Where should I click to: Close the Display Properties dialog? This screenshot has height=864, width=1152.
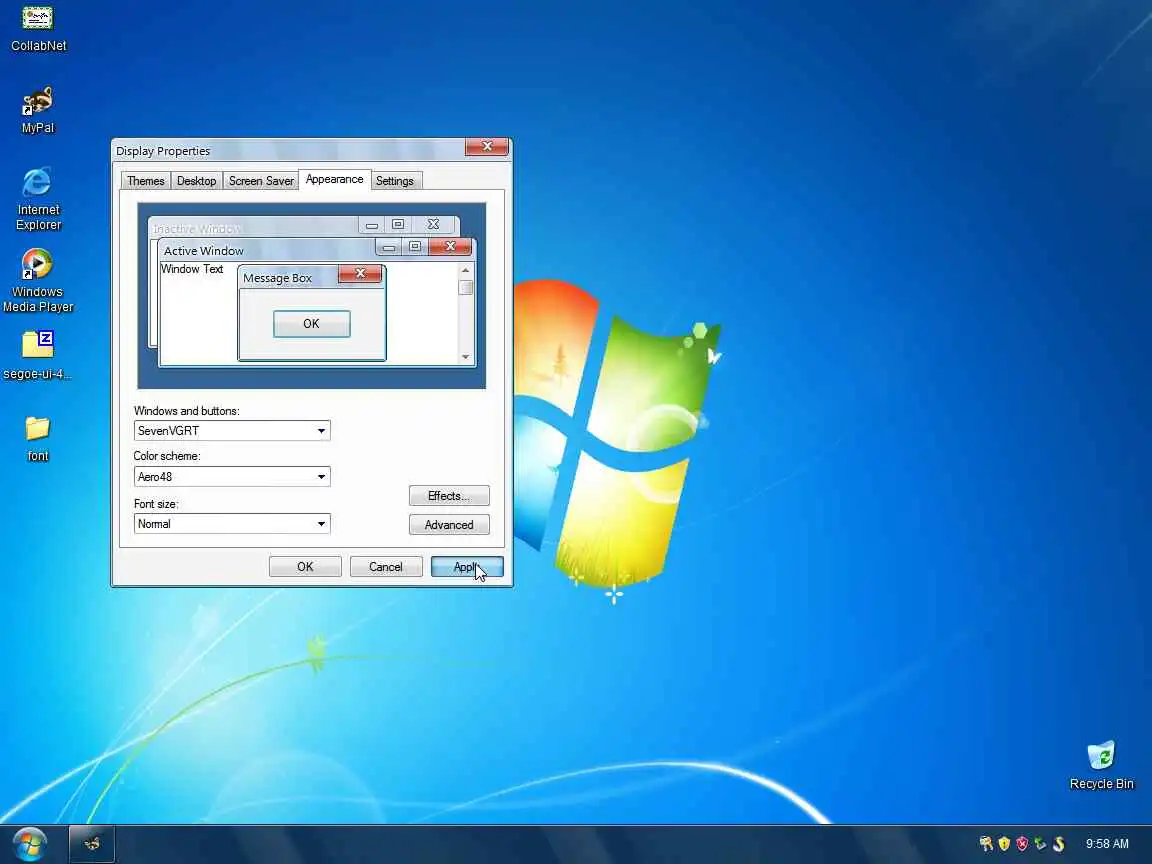pos(487,146)
